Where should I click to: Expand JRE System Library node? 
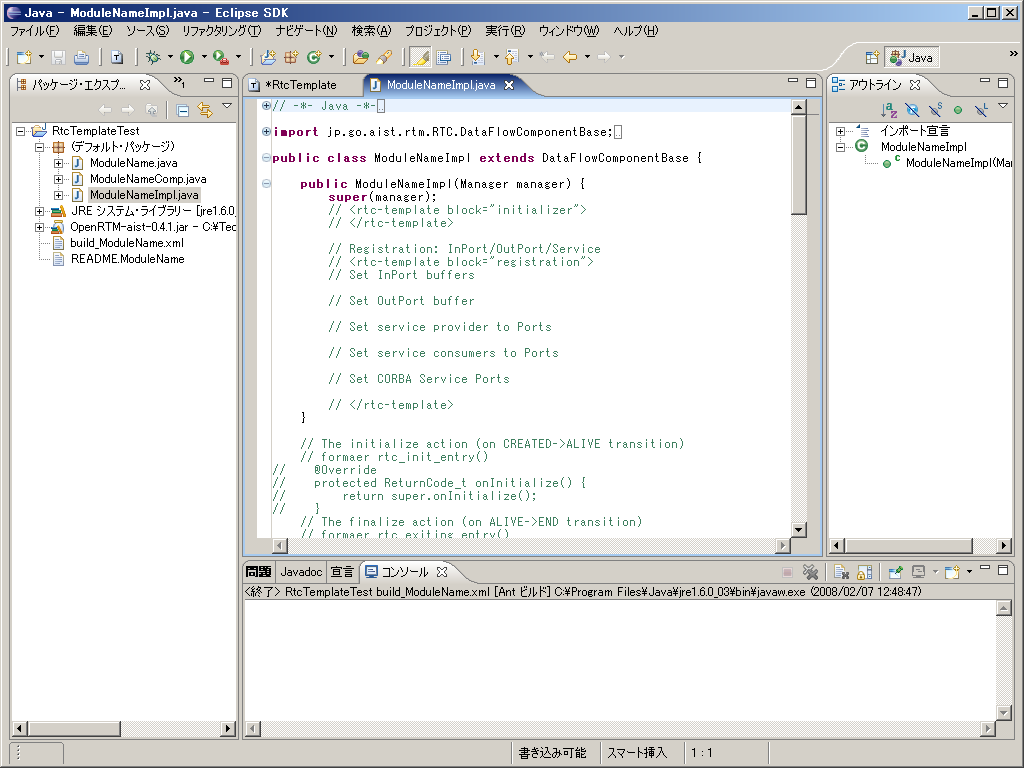(x=39, y=211)
